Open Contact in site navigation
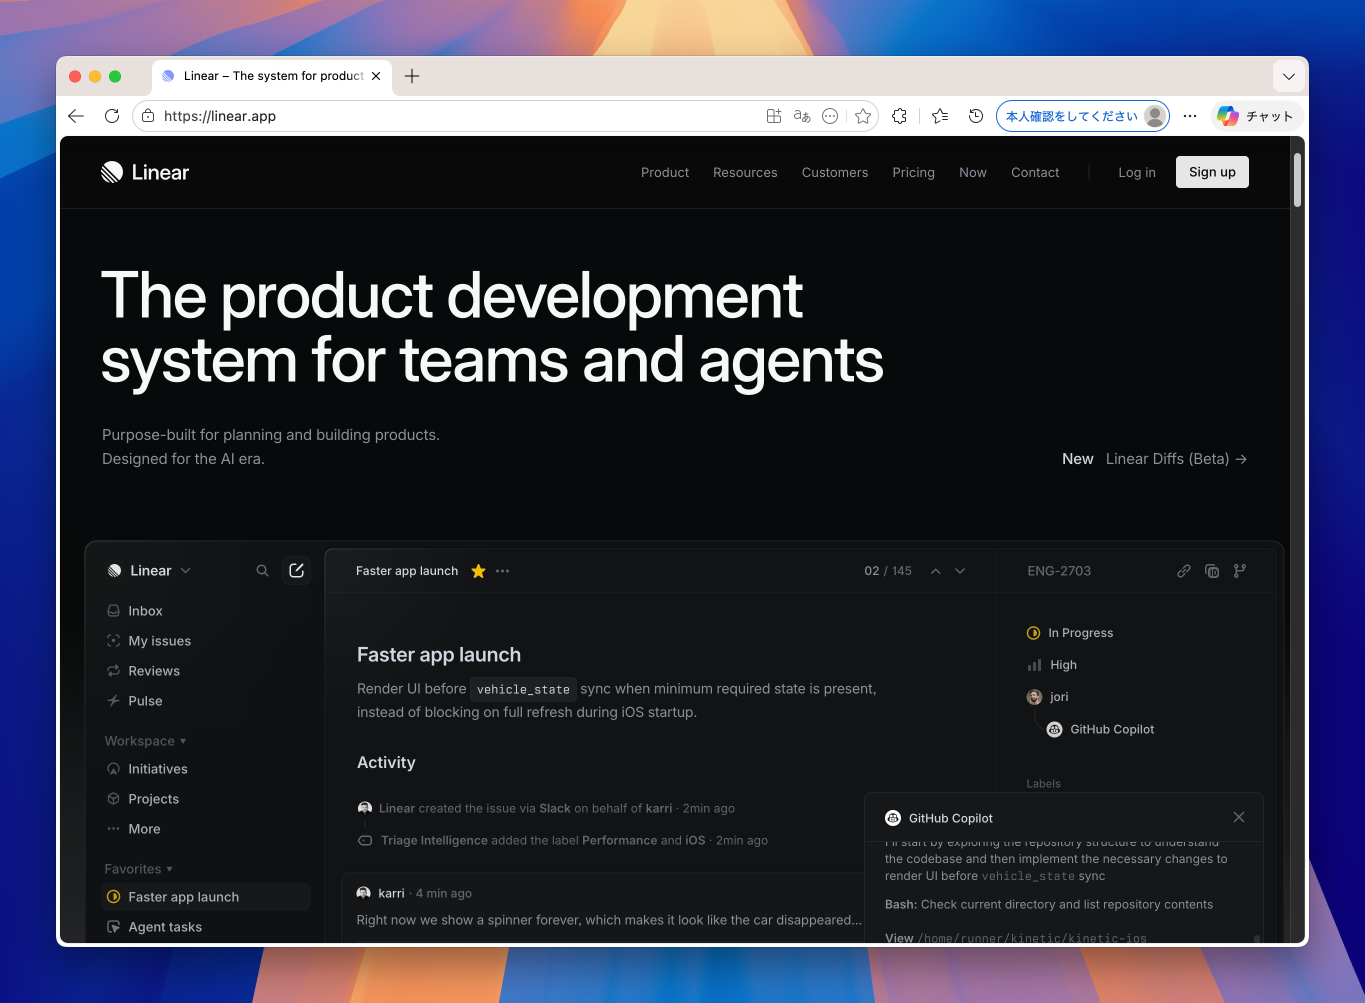This screenshot has width=1365, height=1003. (x=1035, y=172)
